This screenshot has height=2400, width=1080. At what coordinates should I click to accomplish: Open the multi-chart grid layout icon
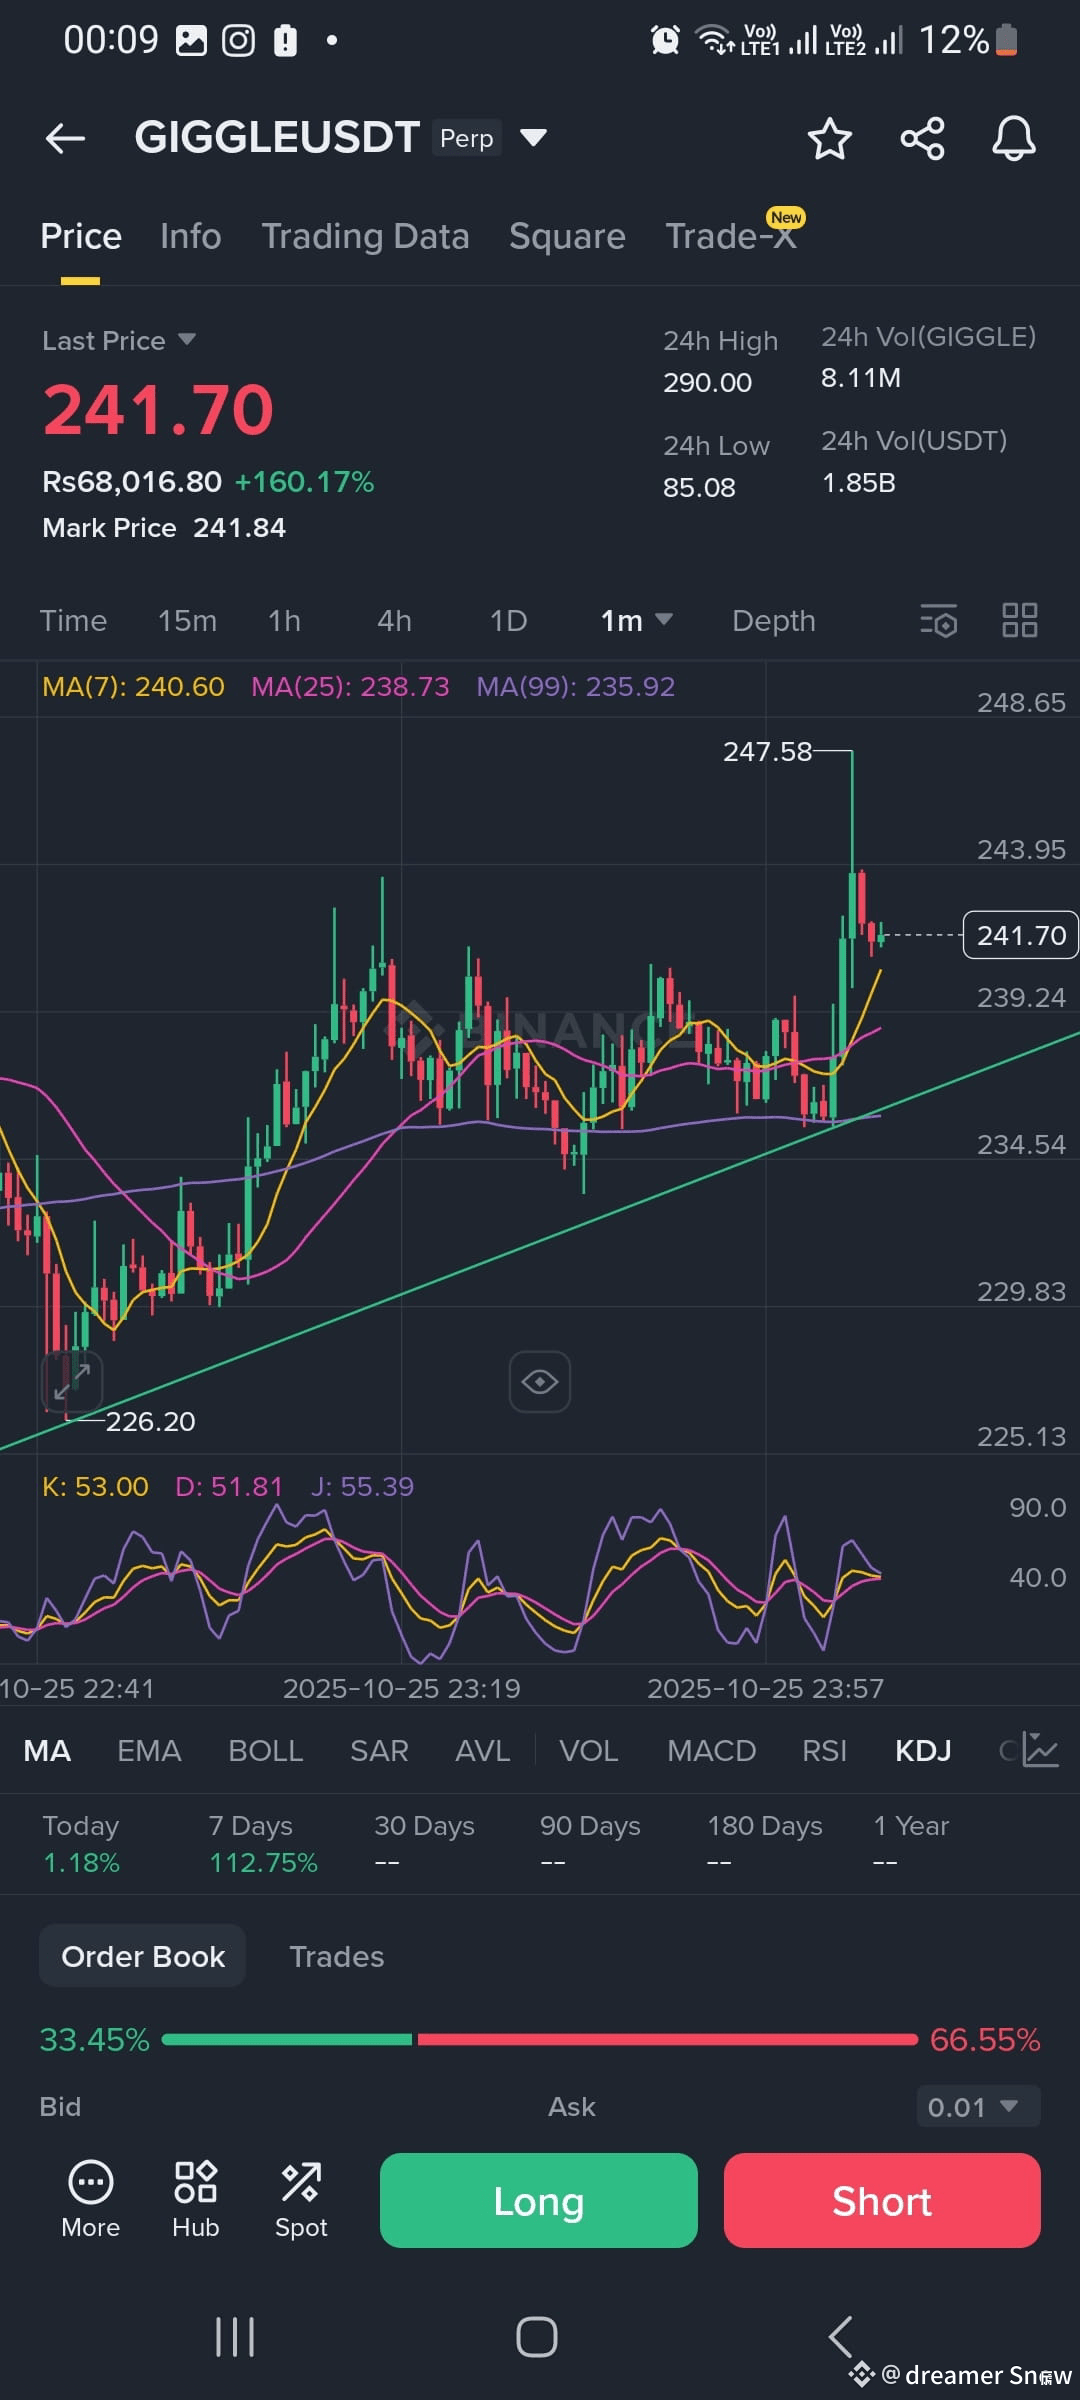pos(1020,620)
